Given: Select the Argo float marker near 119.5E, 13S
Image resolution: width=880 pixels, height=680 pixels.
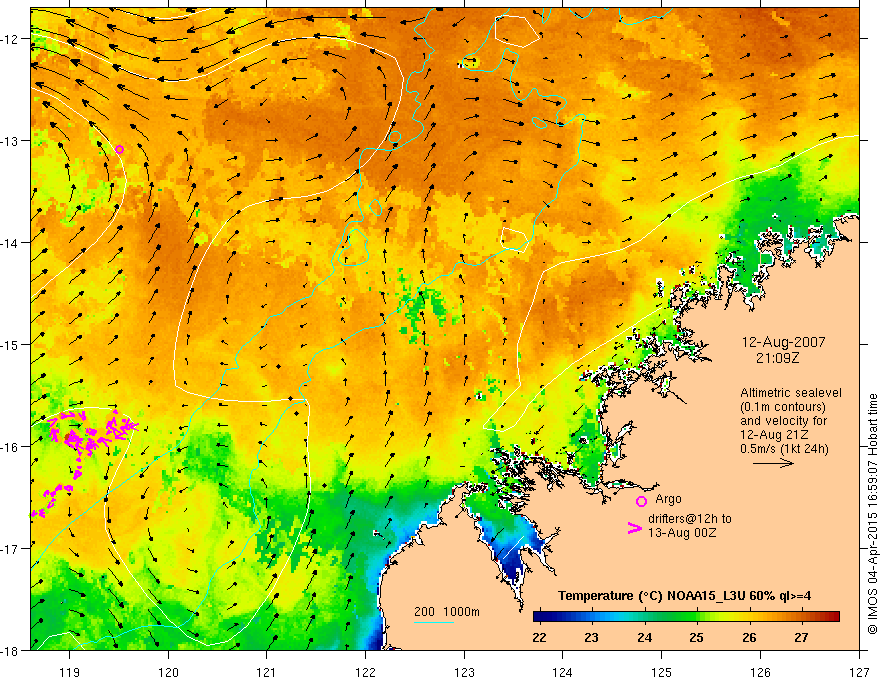Looking at the screenshot, I should (x=120, y=149).
